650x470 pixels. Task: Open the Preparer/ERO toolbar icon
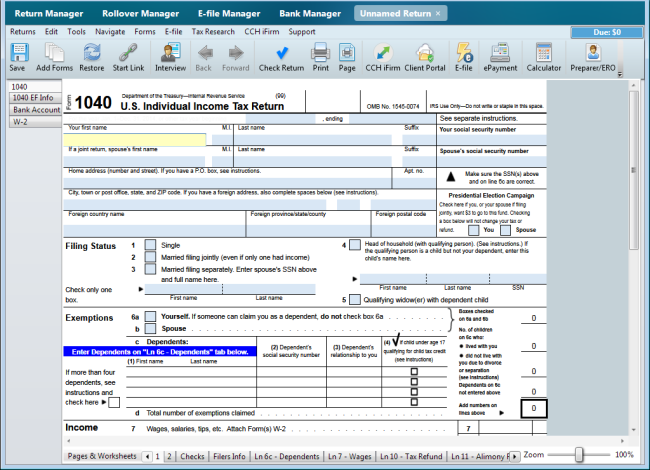click(593, 57)
